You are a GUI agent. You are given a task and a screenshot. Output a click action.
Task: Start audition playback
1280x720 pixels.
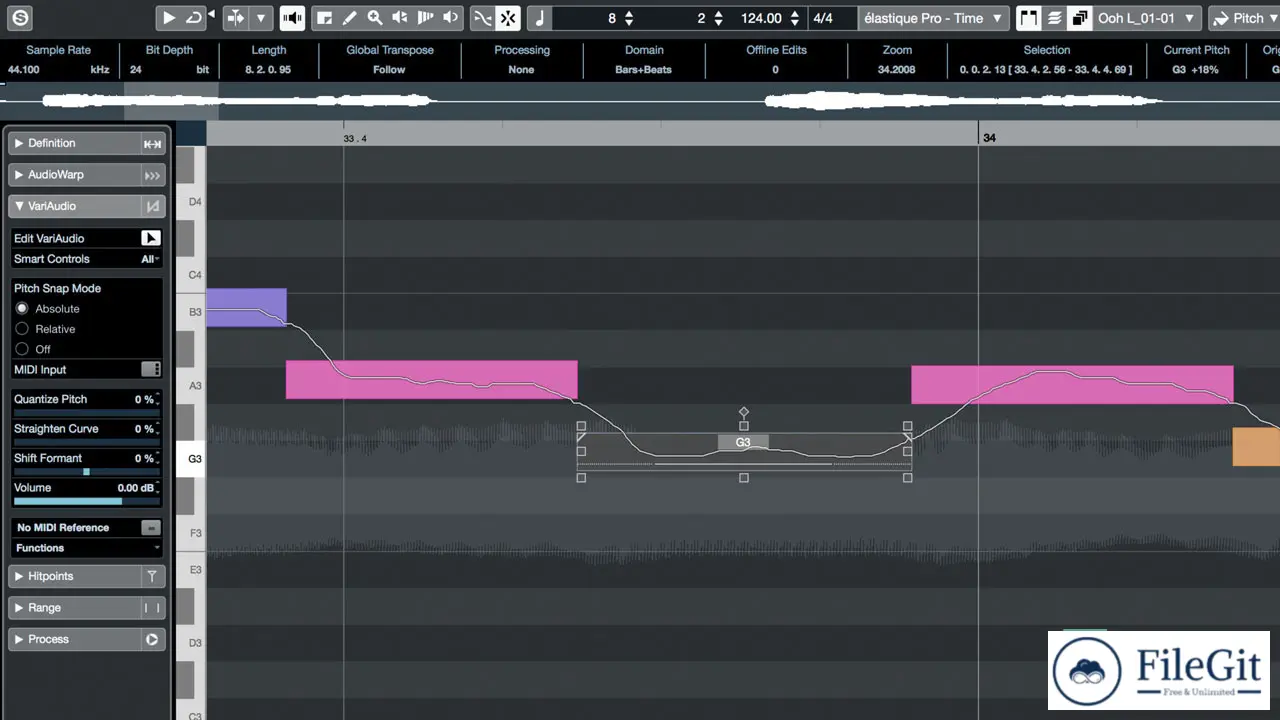169,17
